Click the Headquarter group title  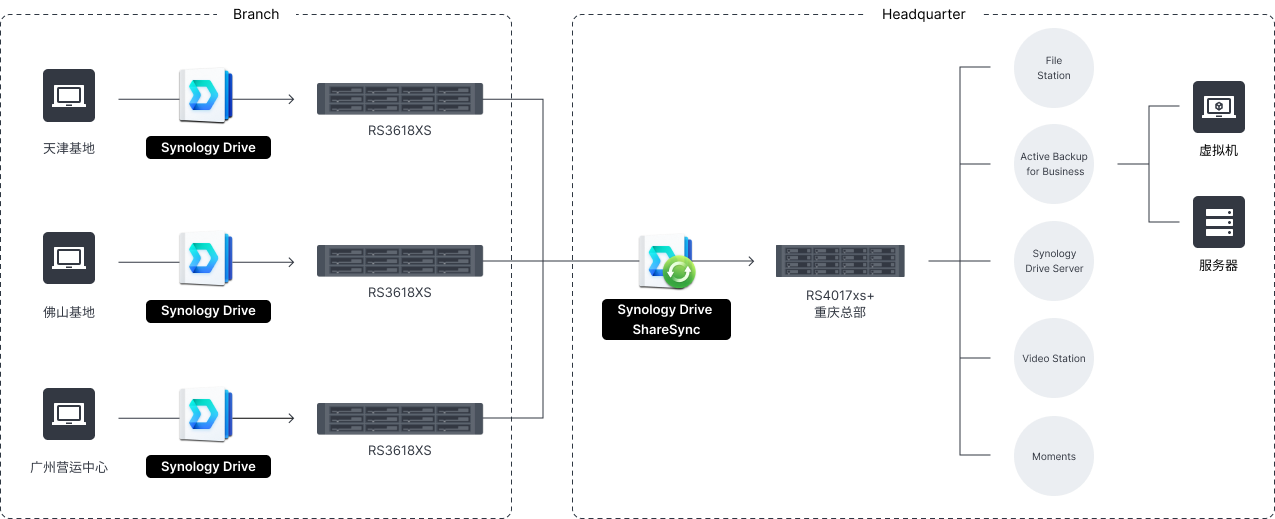click(924, 14)
